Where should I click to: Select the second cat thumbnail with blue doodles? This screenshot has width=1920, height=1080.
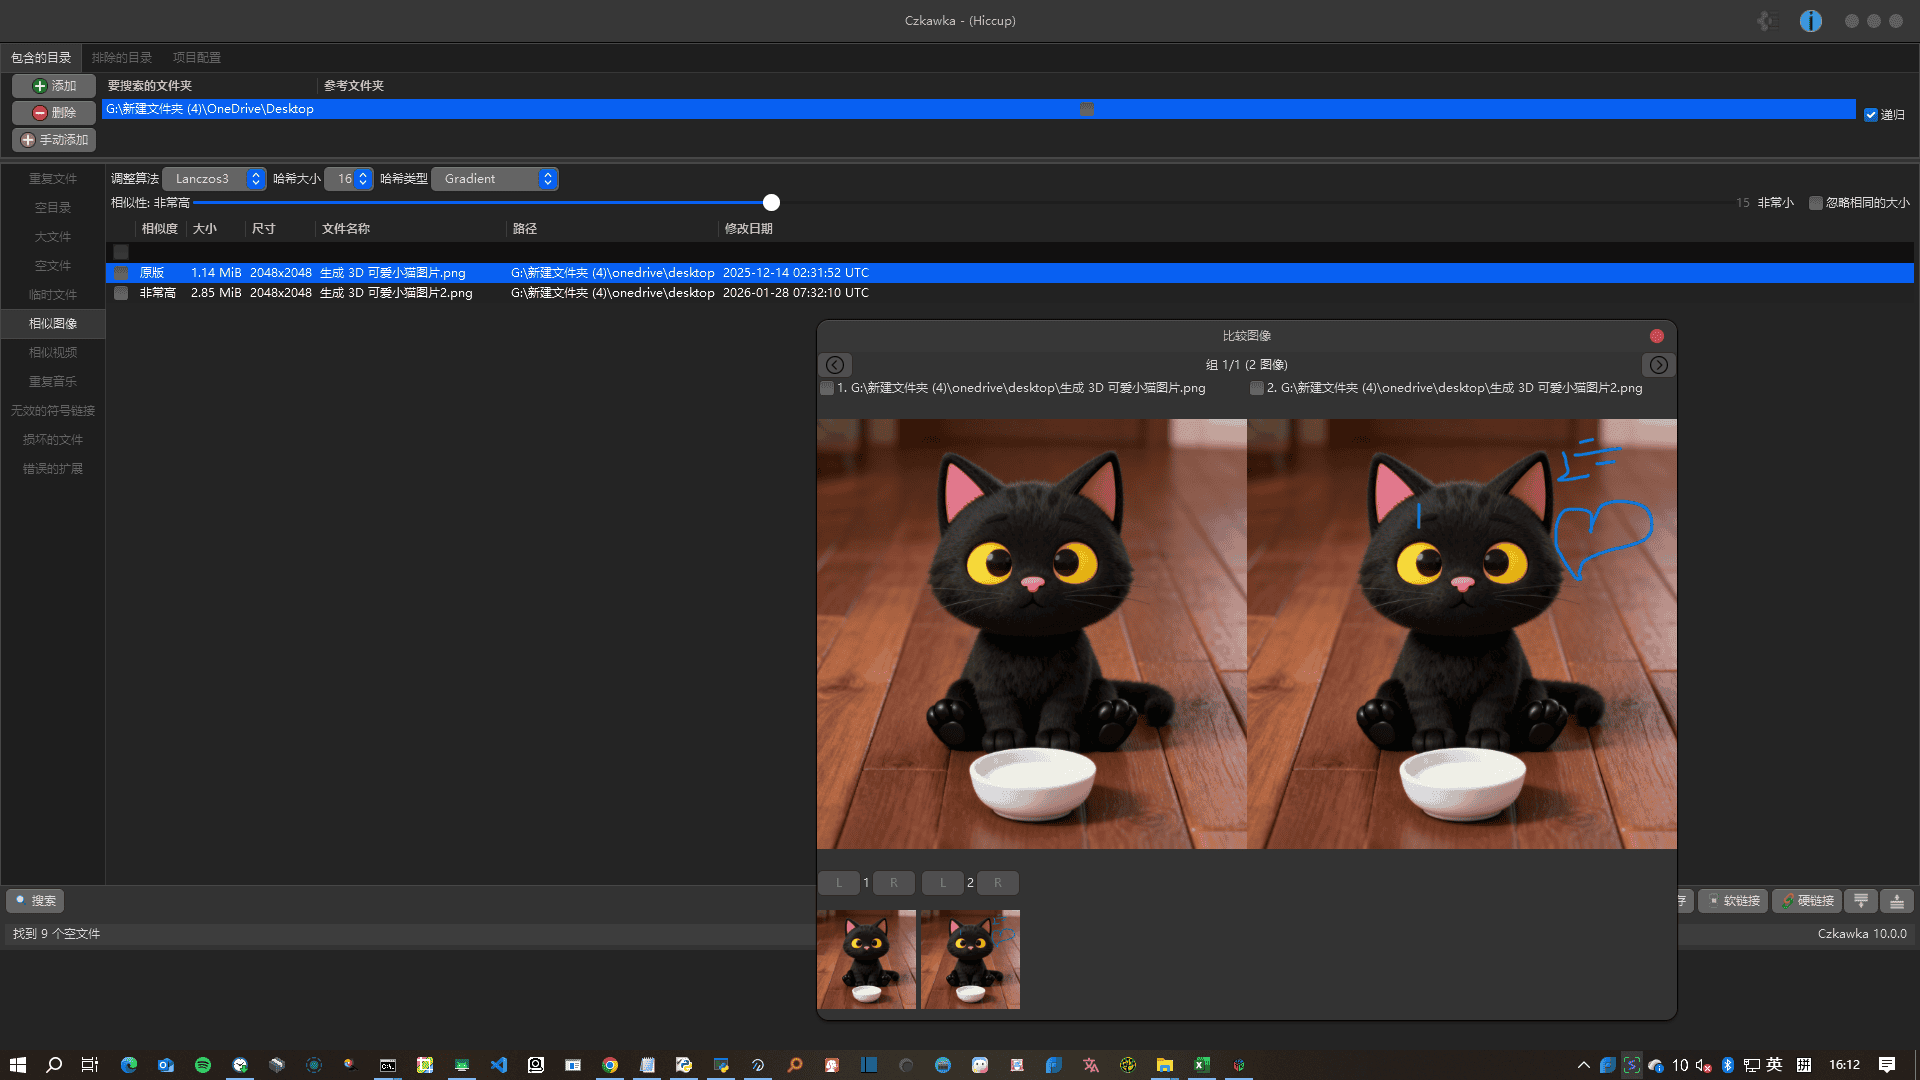tap(970, 959)
